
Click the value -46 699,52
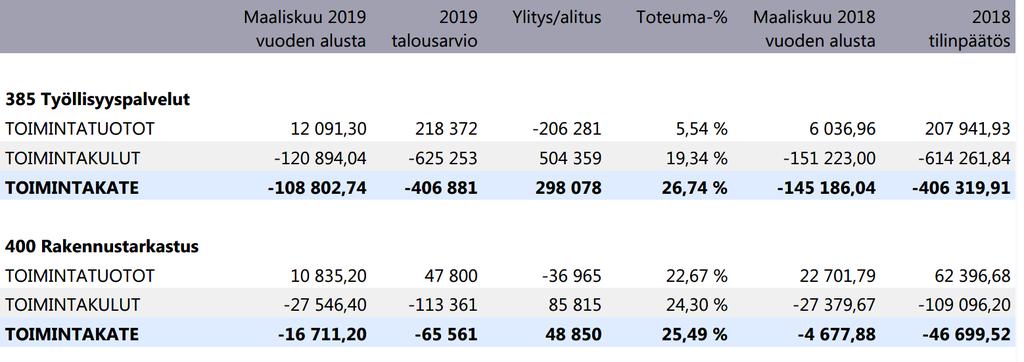pos(970,335)
